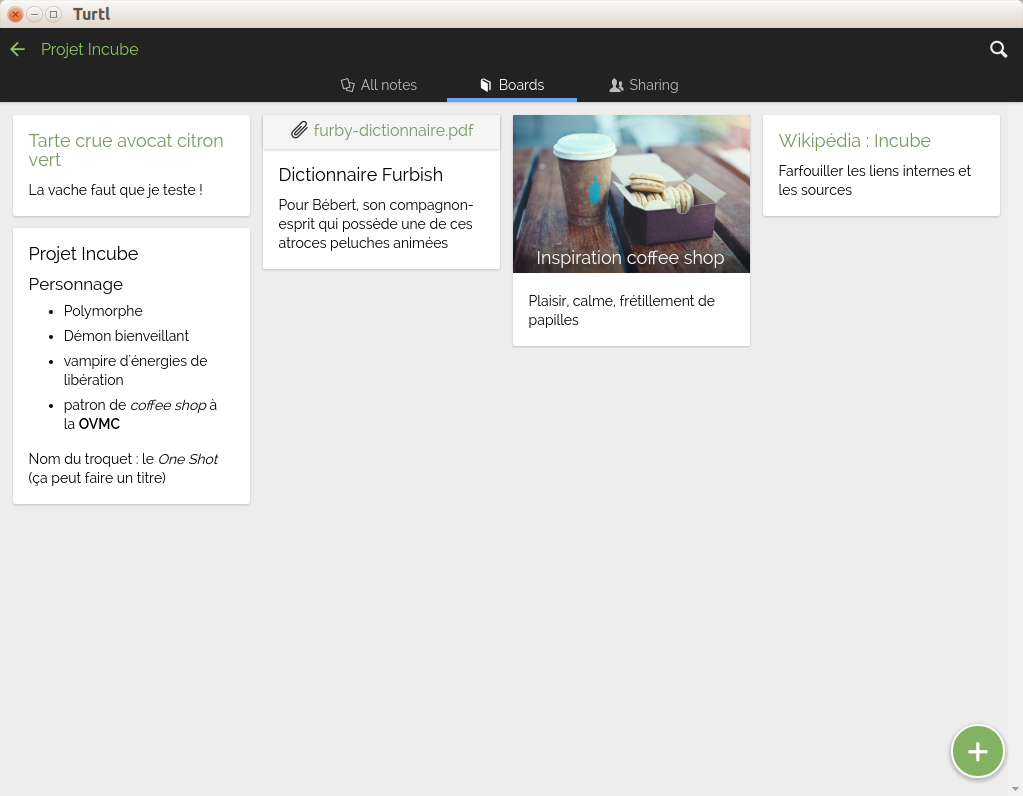The height and width of the screenshot is (796, 1023).
Task: Click the green add note button
Action: tap(977, 752)
